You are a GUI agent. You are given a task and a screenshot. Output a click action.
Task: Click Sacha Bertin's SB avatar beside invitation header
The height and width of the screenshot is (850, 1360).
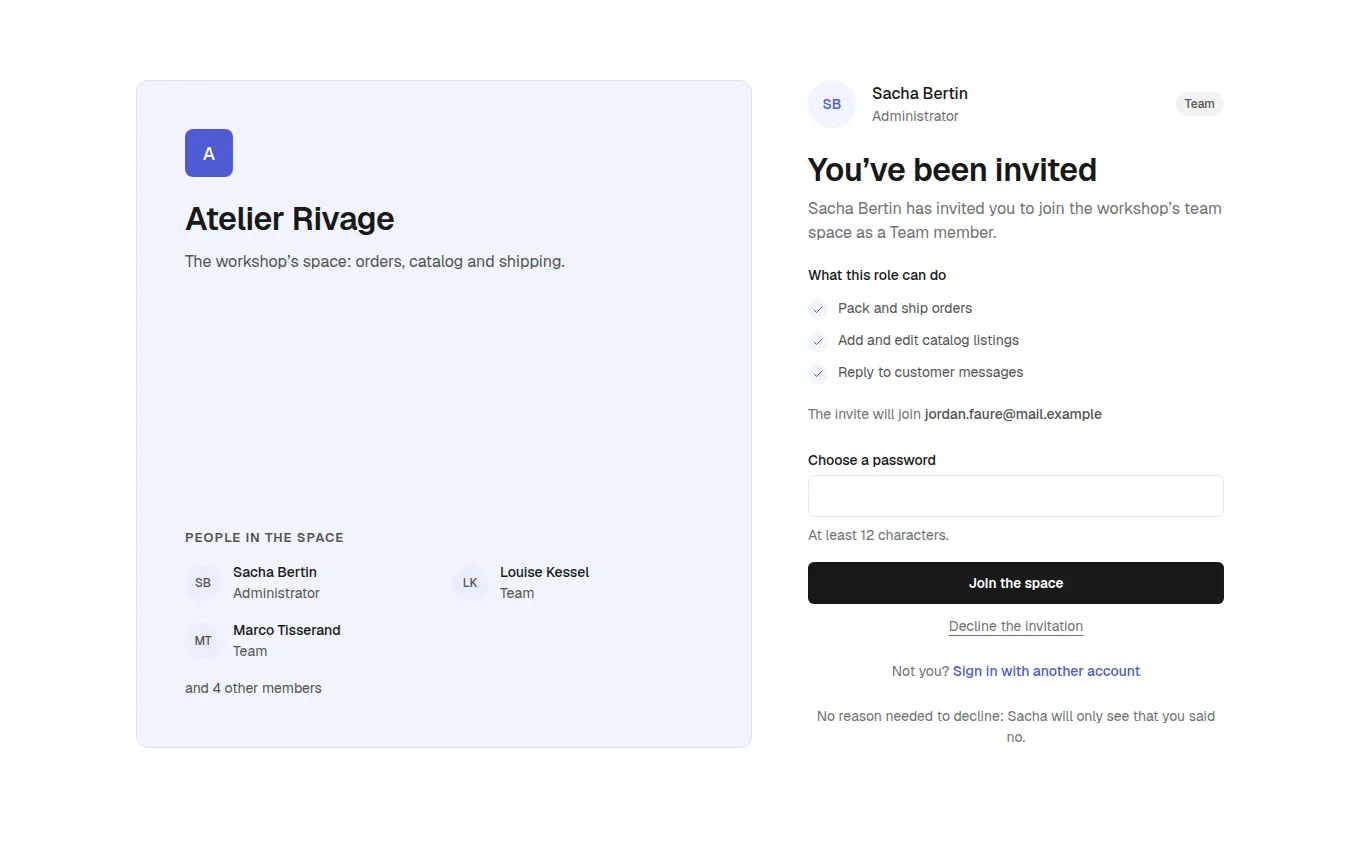click(832, 104)
